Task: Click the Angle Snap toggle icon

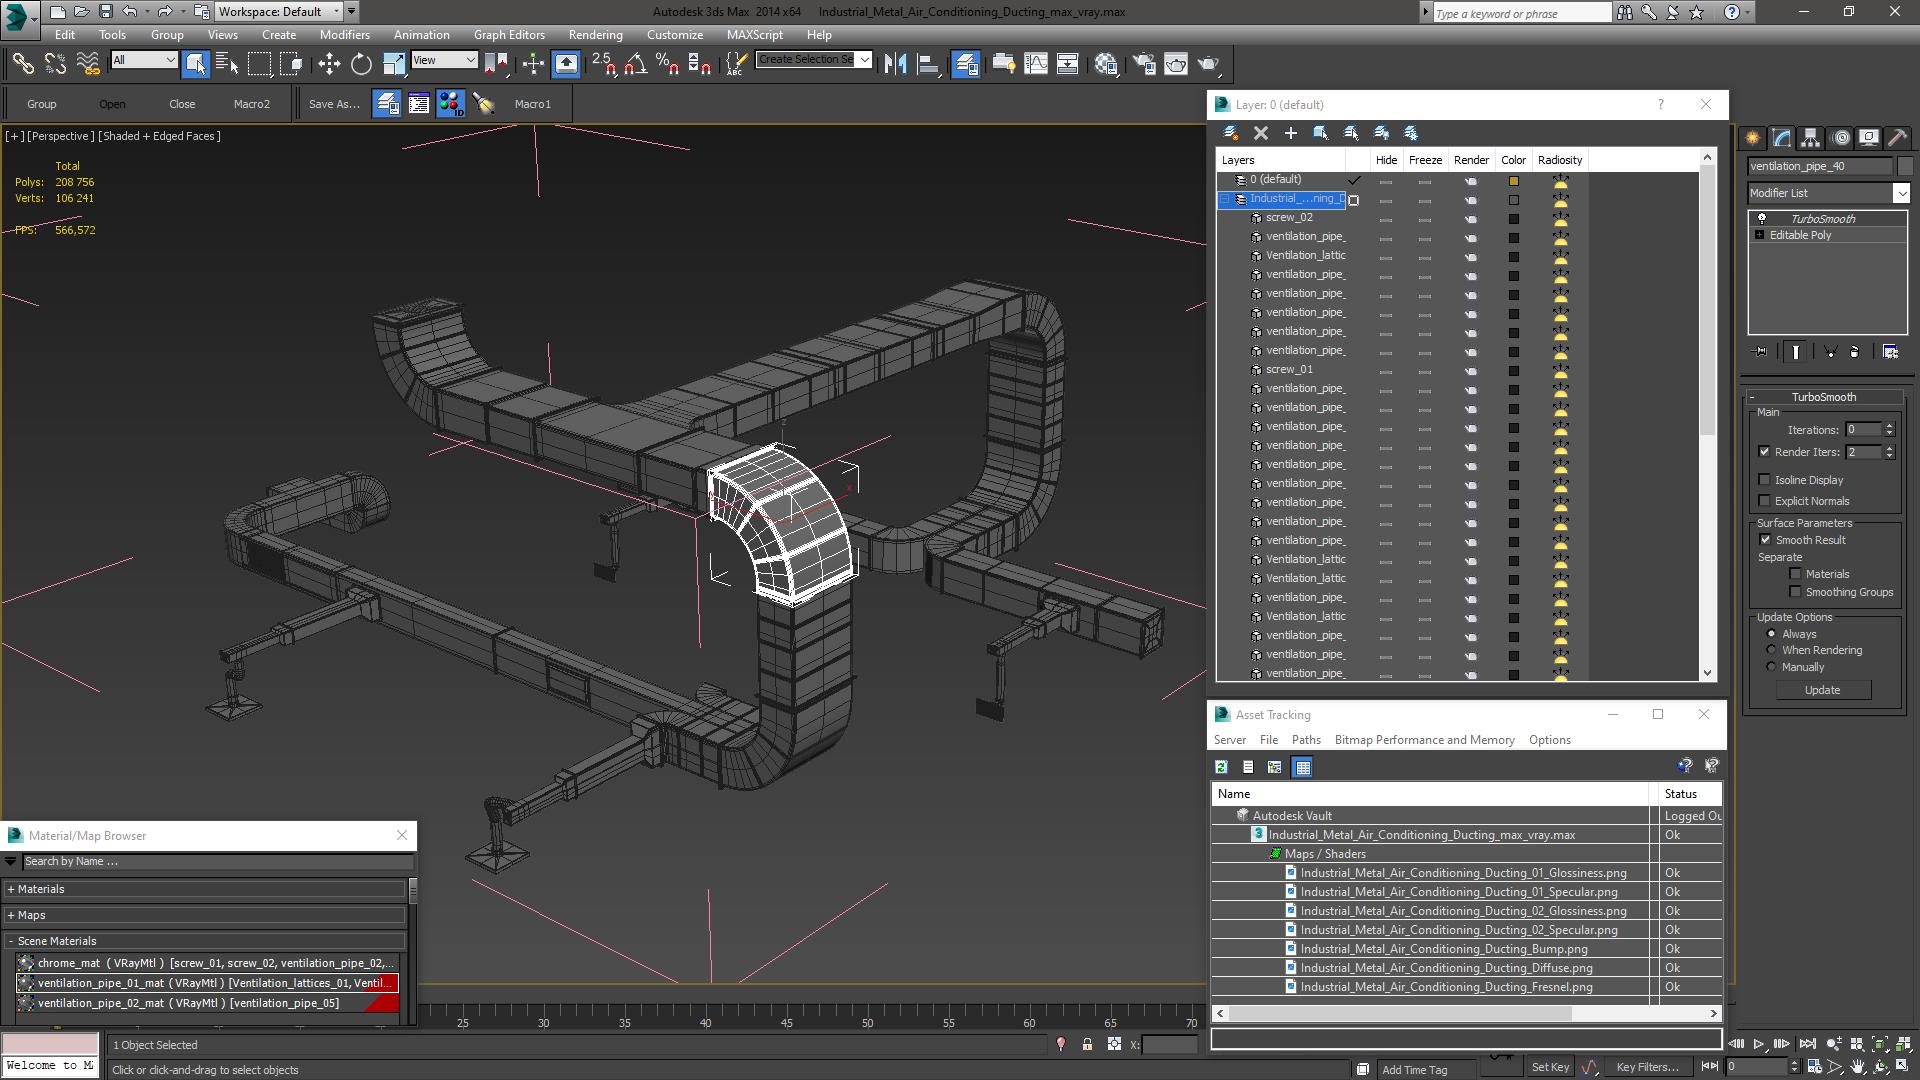Action: coord(634,64)
